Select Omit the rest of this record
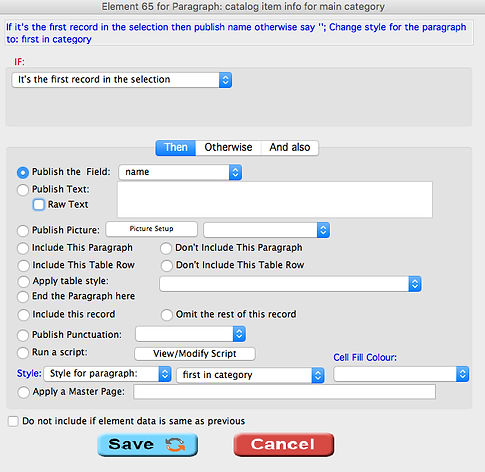 pos(166,315)
